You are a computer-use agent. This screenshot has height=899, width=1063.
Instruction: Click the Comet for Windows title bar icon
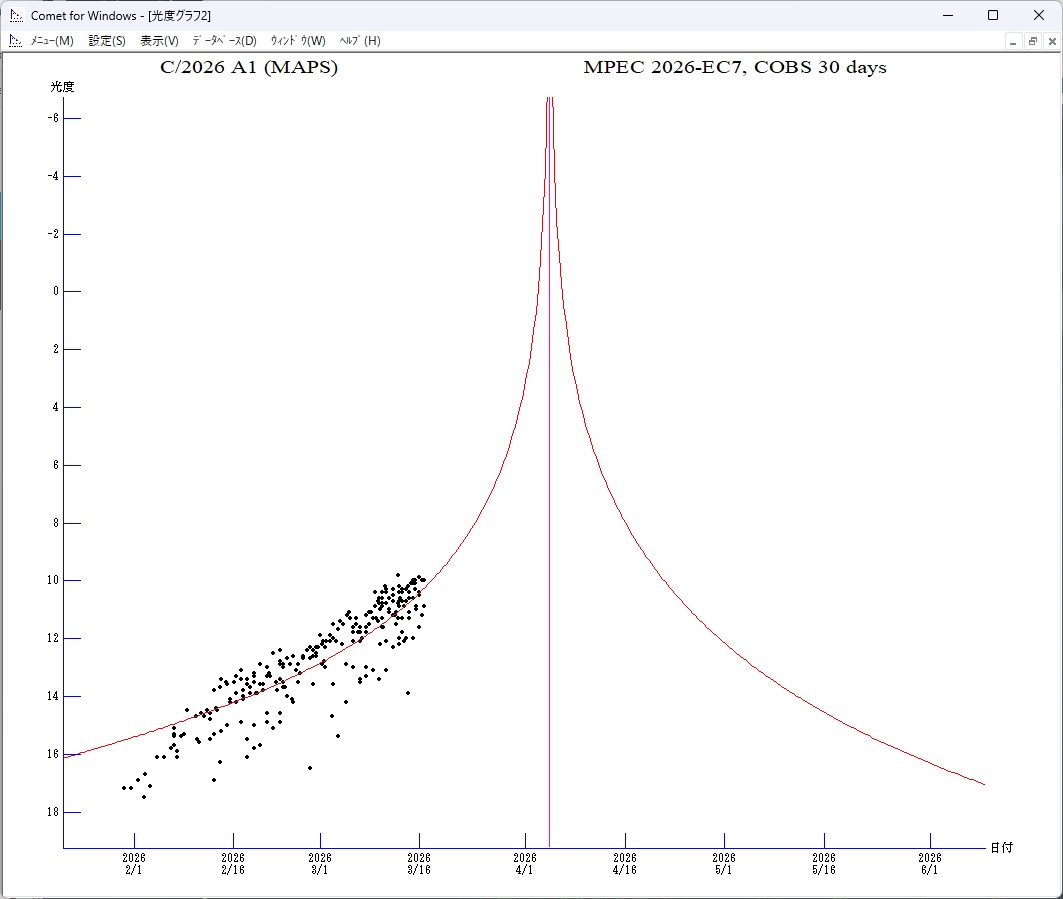pos(16,15)
